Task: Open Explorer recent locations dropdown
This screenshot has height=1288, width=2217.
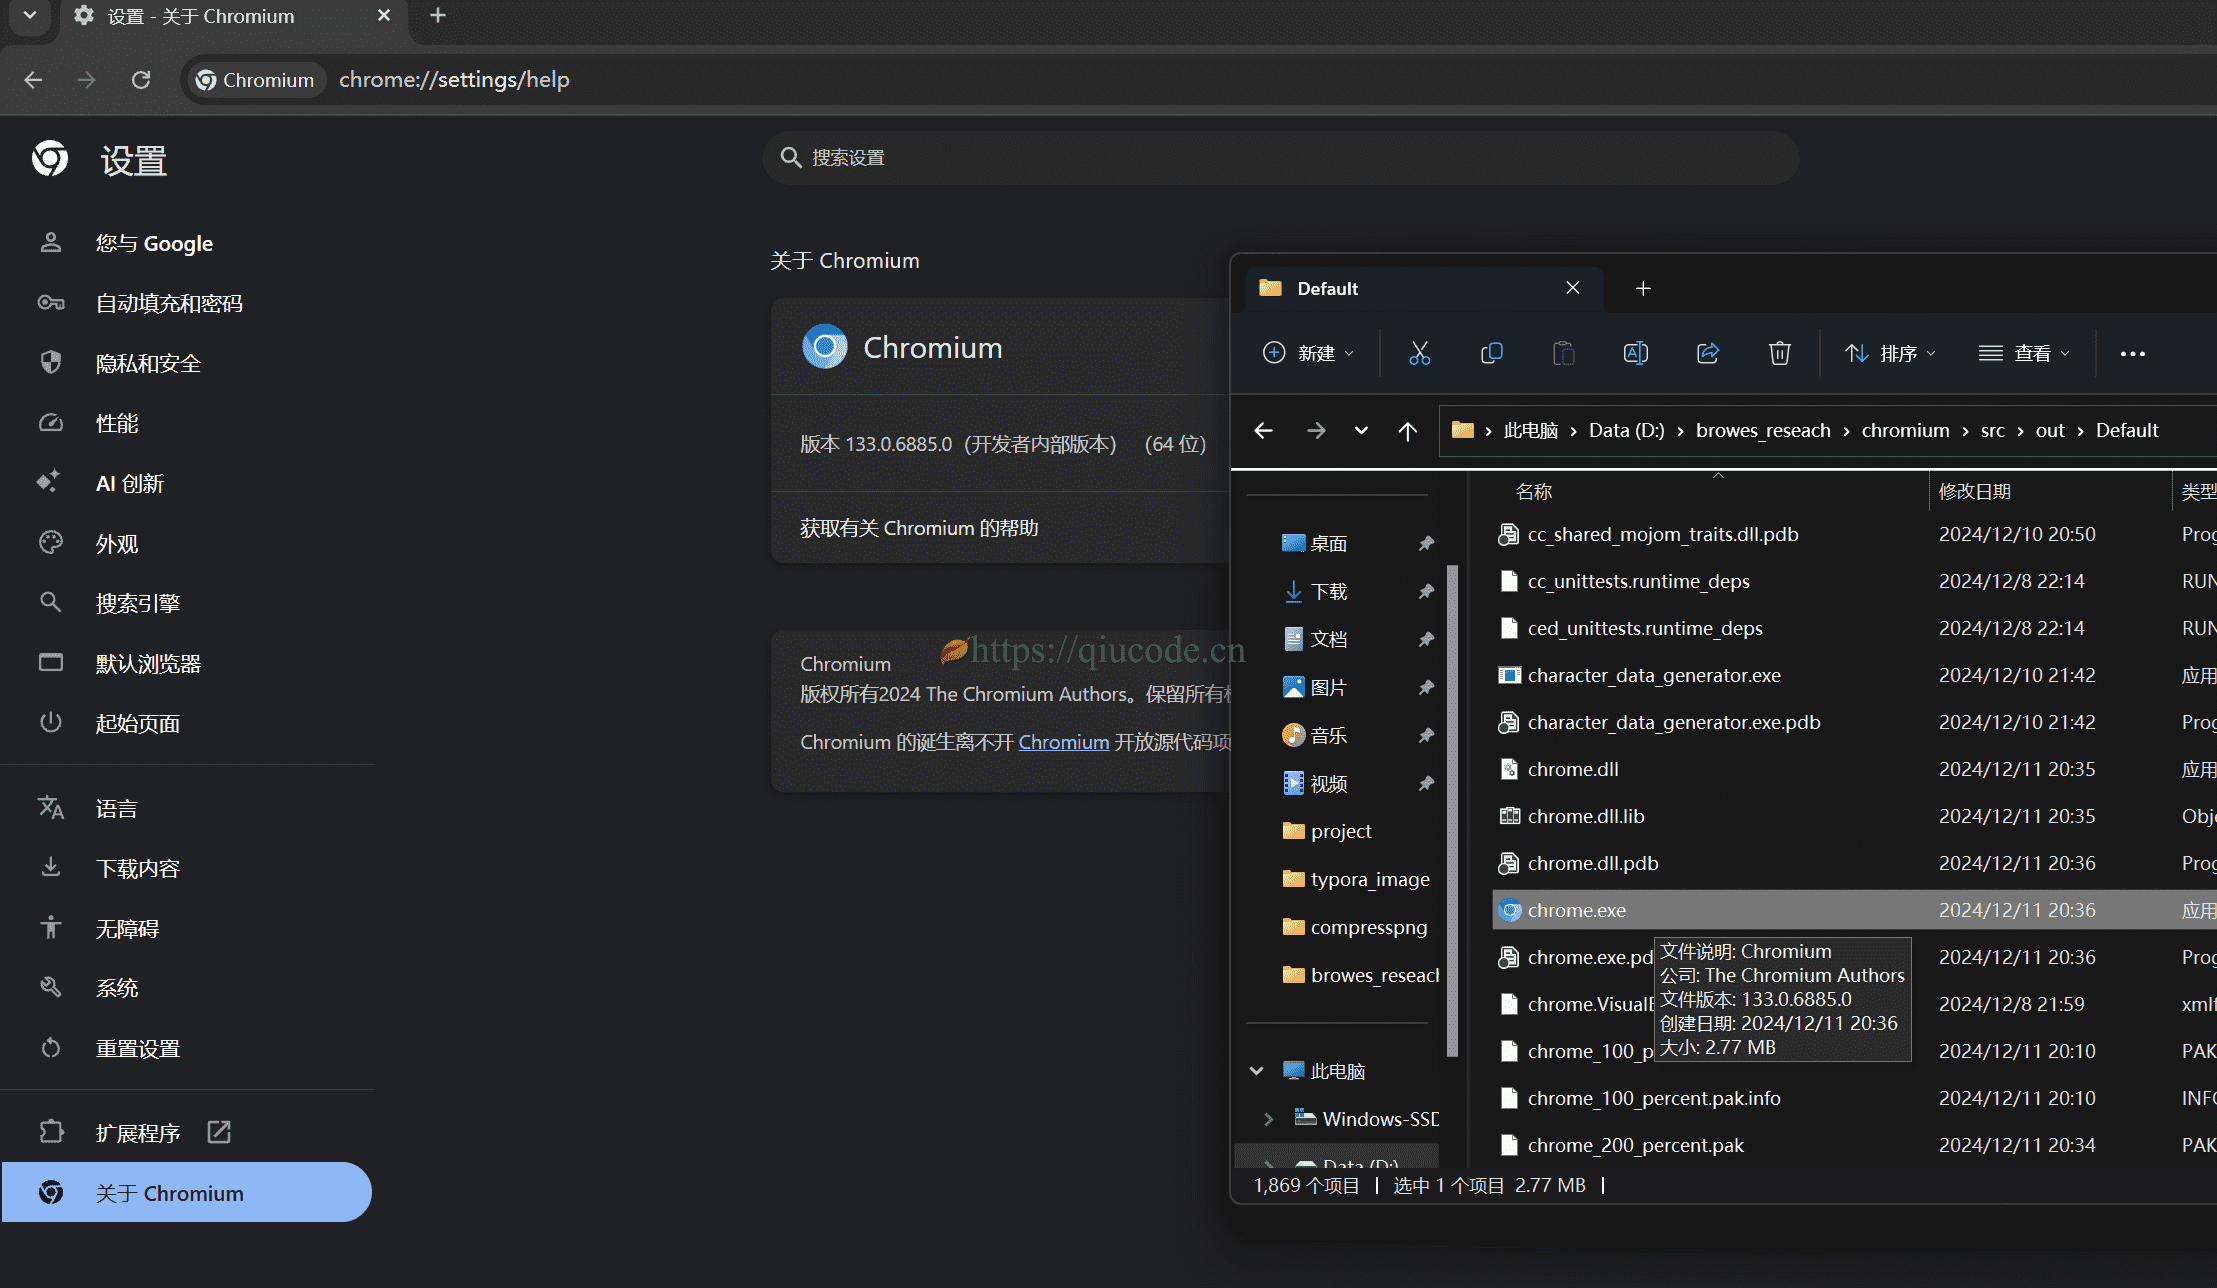Action: pyautogui.click(x=1361, y=430)
